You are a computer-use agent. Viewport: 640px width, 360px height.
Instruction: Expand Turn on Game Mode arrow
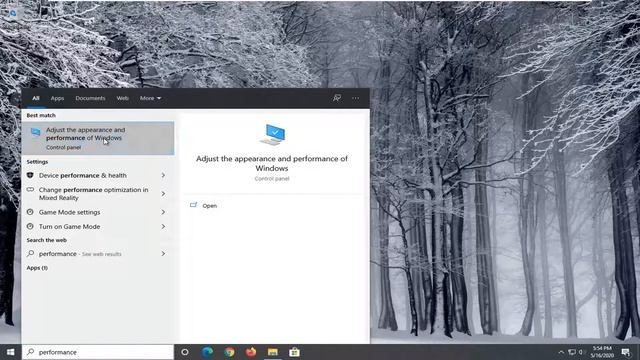[x=163, y=227]
